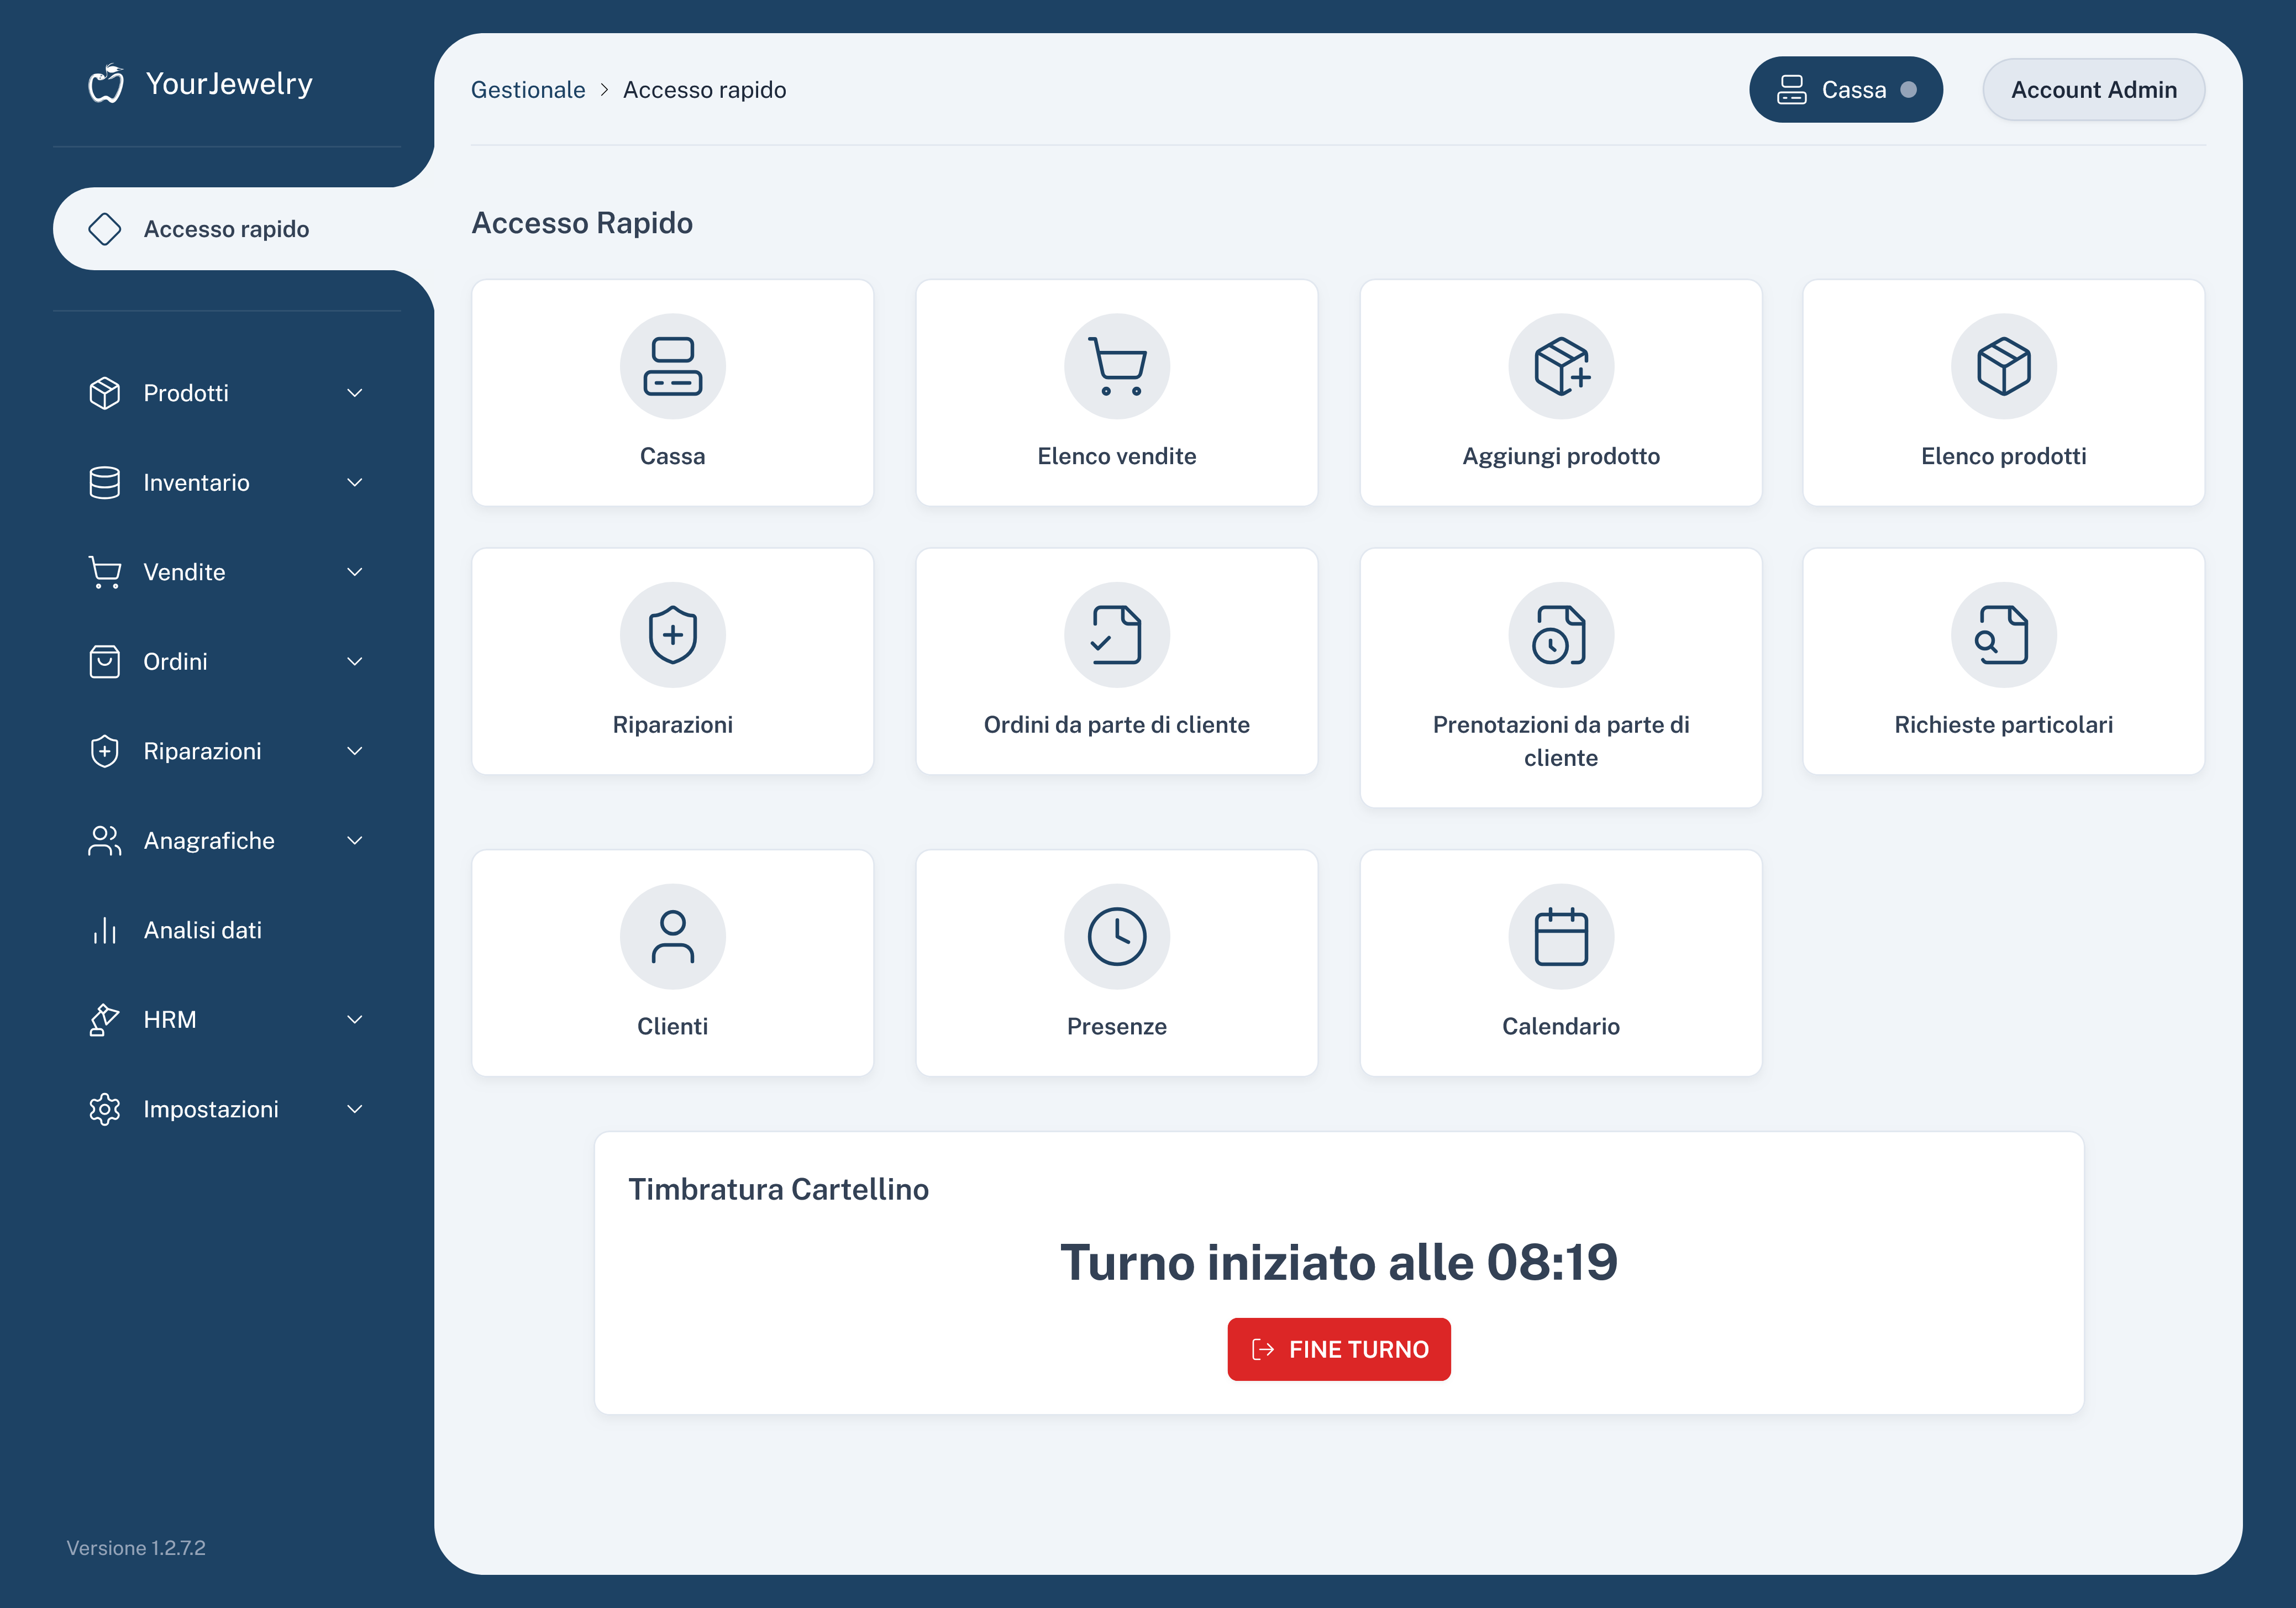Viewport: 2296px width, 1608px height.
Task: Open the Elenco vendite cart icon
Action: [x=1116, y=366]
